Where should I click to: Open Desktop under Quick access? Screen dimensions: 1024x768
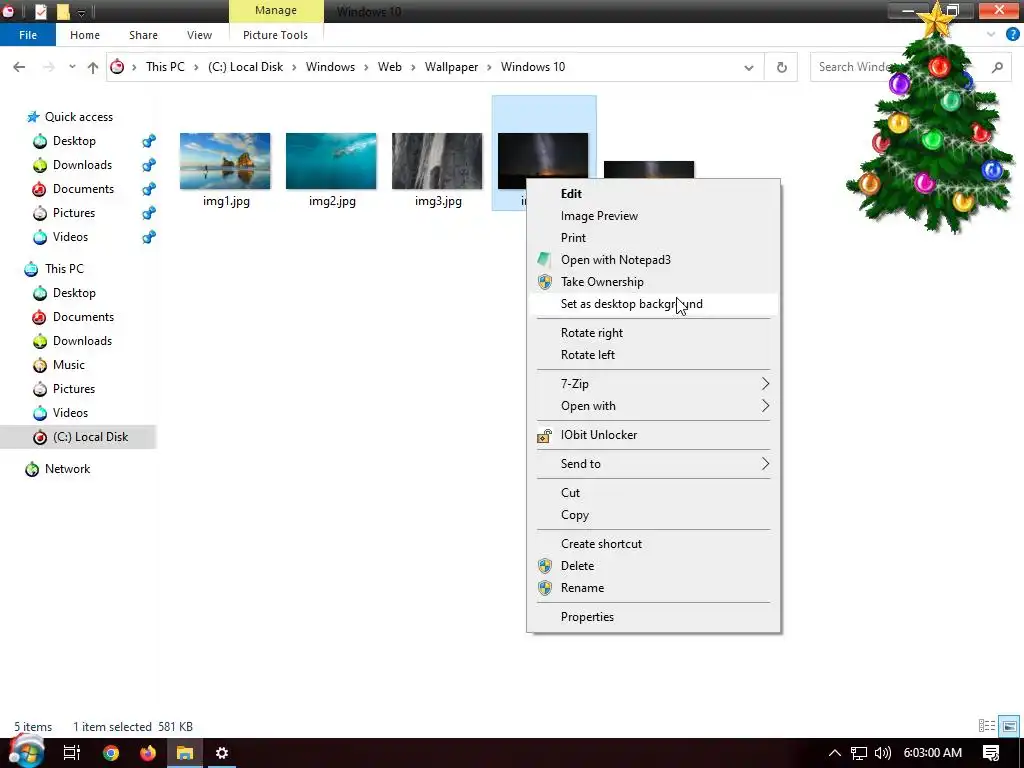pyautogui.click(x=74, y=141)
